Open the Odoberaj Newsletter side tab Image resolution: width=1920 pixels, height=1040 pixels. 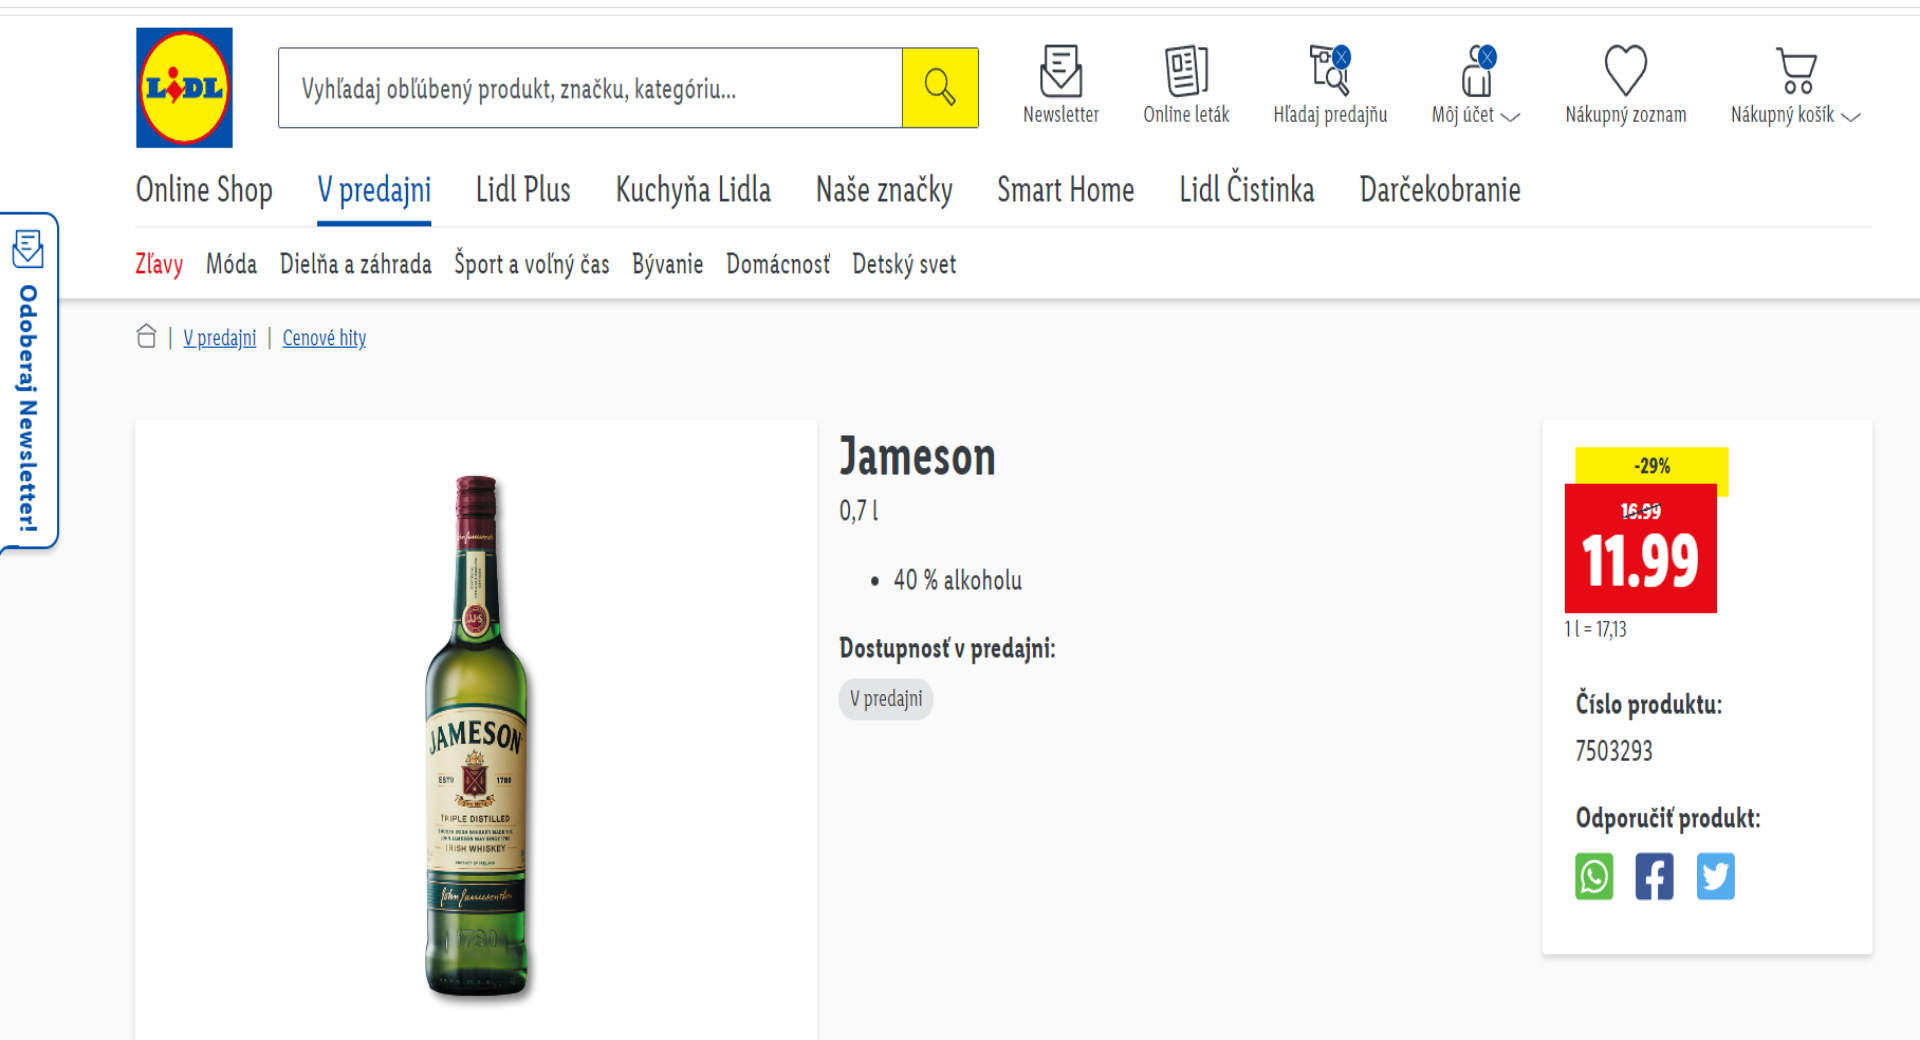[28, 381]
